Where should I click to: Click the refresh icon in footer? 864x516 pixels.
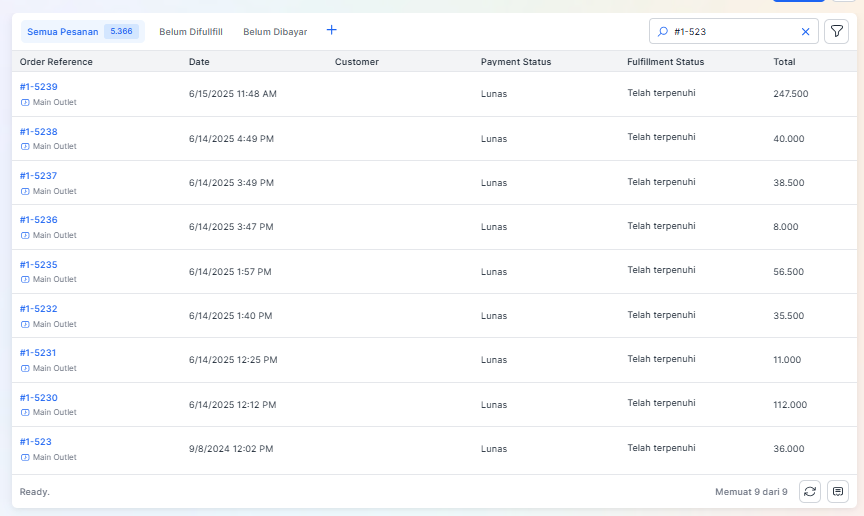(809, 491)
